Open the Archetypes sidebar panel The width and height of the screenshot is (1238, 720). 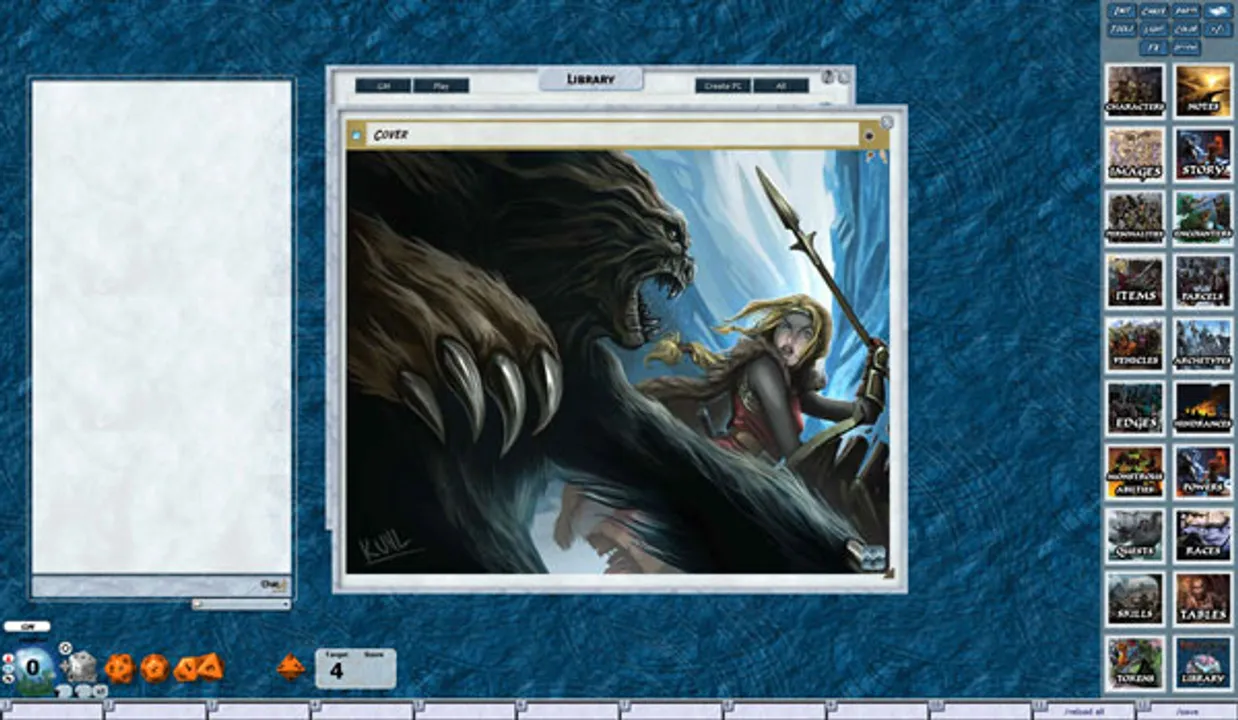pyautogui.click(x=1203, y=344)
